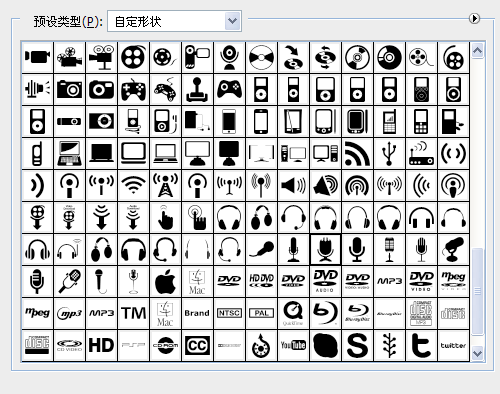The width and height of the screenshot is (500, 394).
Task: Select the Apple logo shape
Action: [x=165, y=281]
